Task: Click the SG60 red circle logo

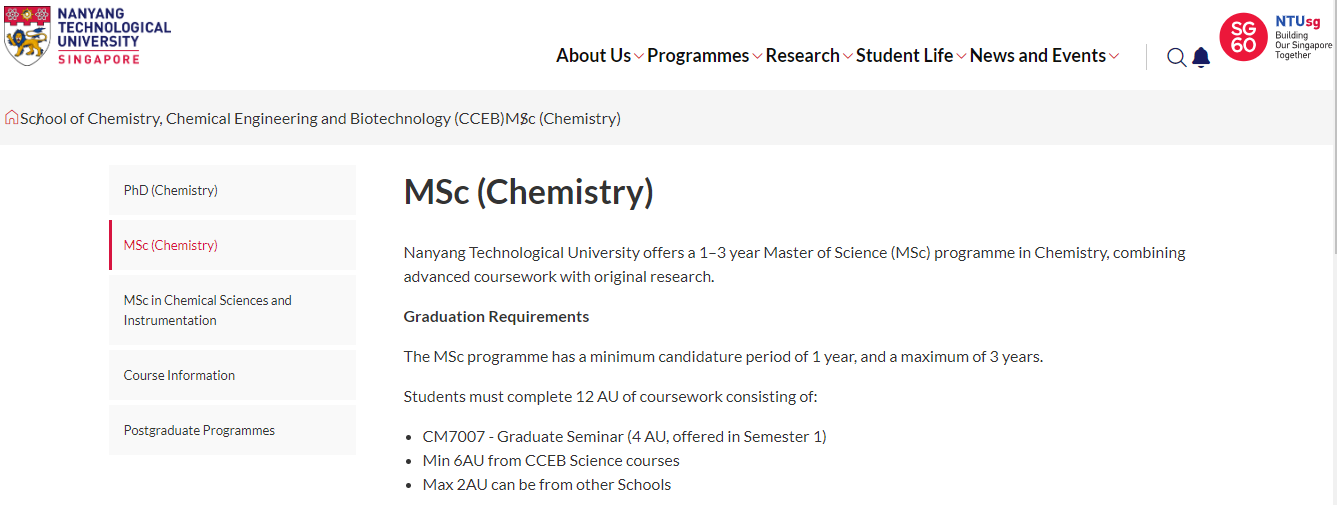Action: click(x=1243, y=37)
